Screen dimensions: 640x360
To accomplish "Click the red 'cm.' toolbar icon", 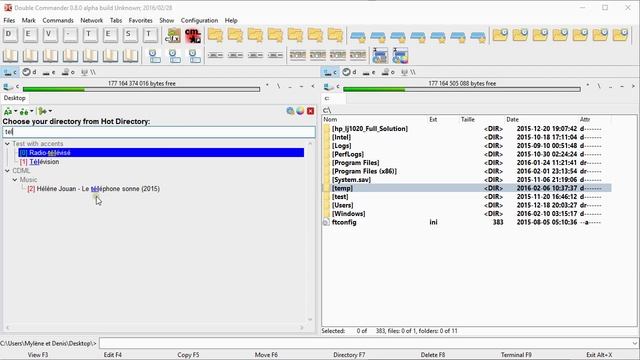I will (193, 36).
